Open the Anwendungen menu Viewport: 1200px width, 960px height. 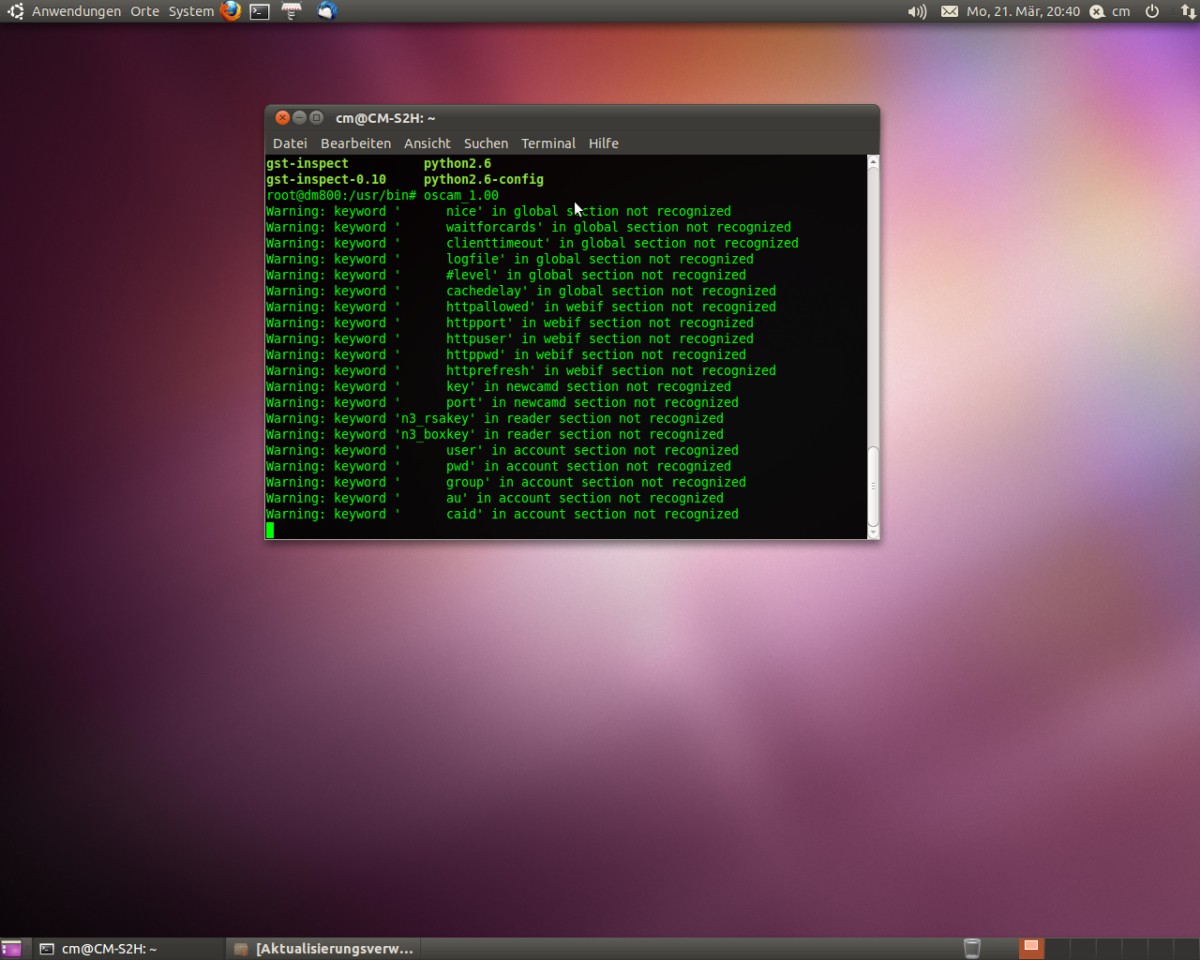tap(76, 11)
